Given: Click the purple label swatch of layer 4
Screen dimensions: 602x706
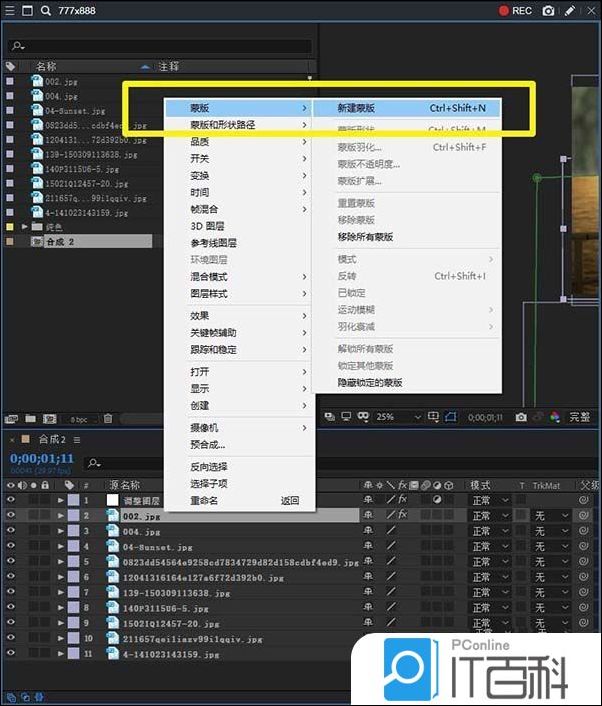Looking at the screenshot, I should click(x=74, y=547).
